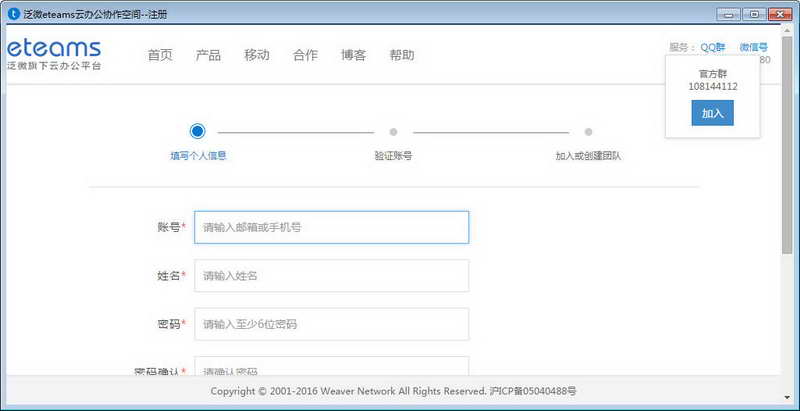Click the 验证账号 step dot
Screen dimensions: 800x411
pyautogui.click(x=393, y=132)
